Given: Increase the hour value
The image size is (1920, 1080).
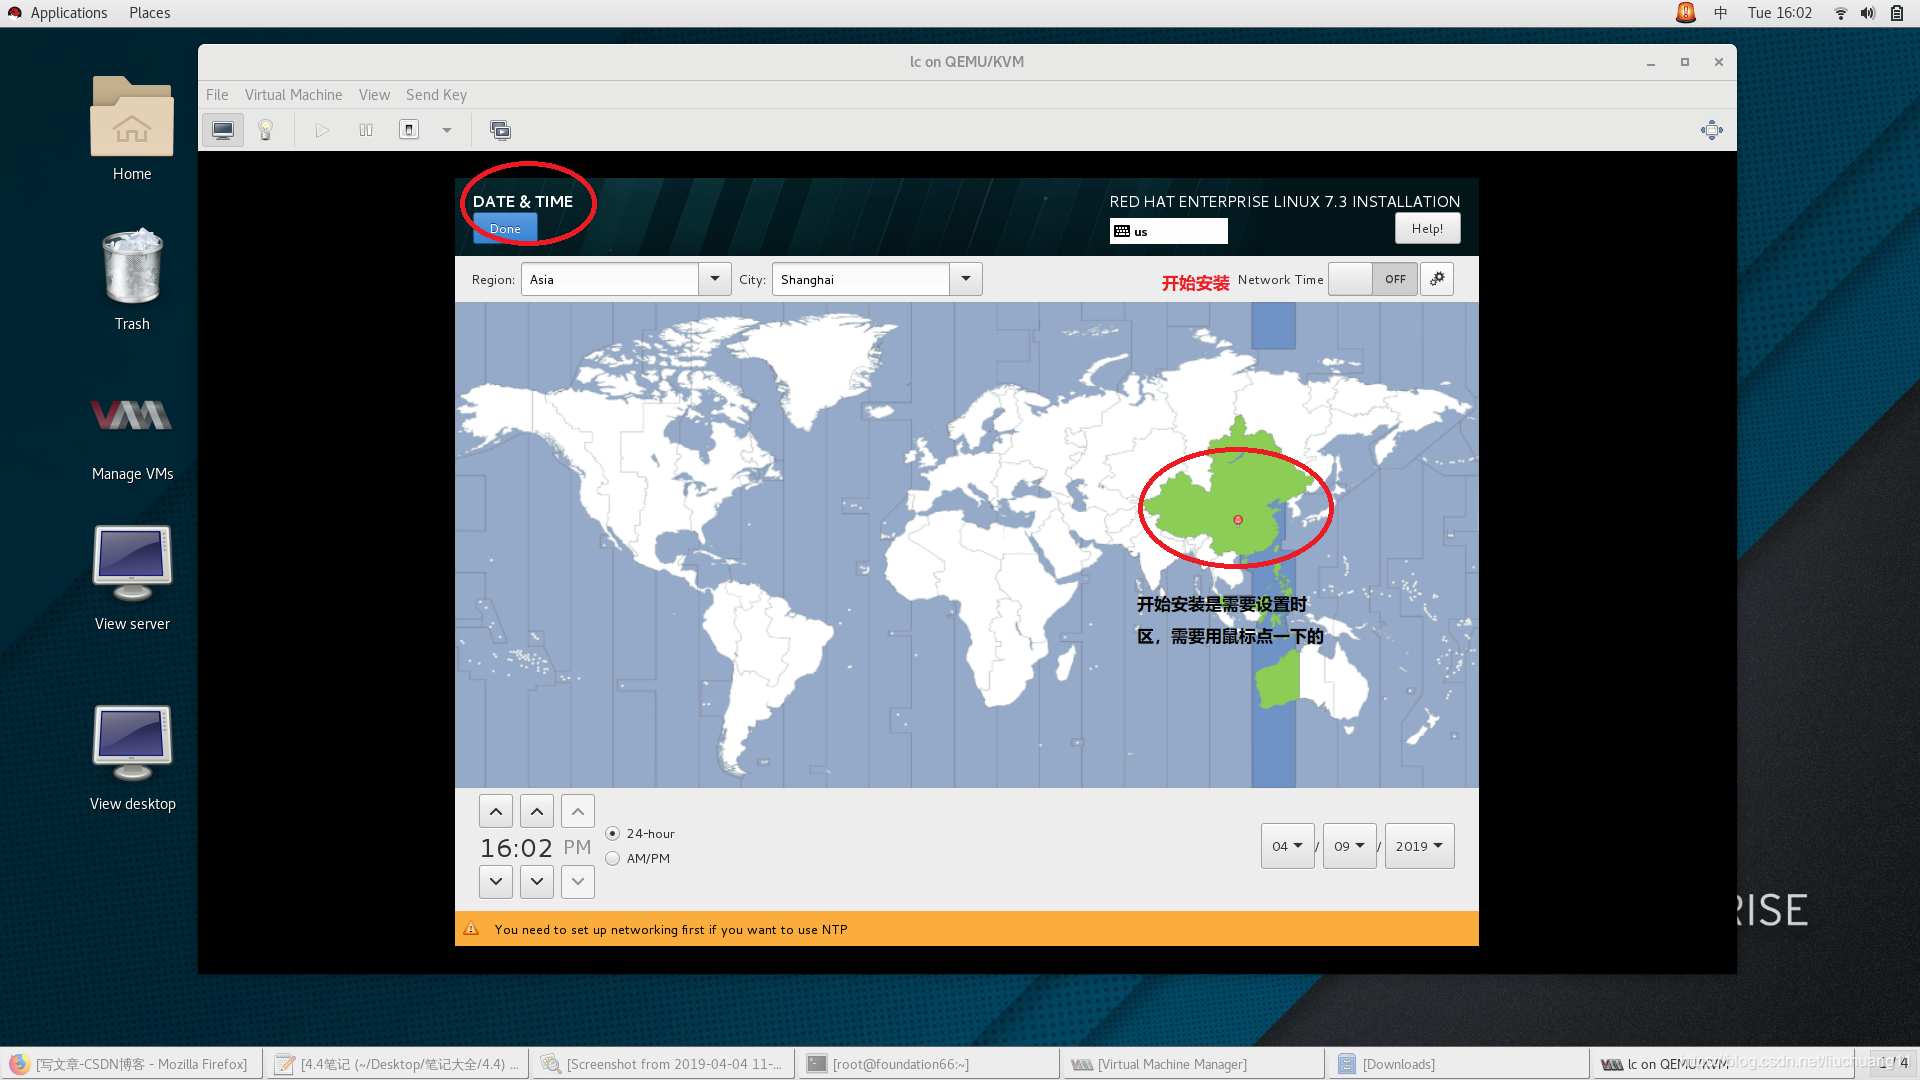Looking at the screenshot, I should [x=496, y=811].
